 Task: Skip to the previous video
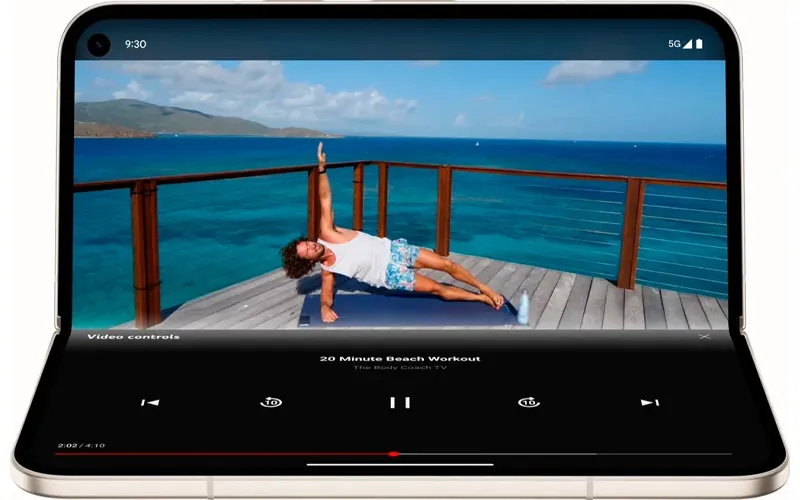(150, 402)
